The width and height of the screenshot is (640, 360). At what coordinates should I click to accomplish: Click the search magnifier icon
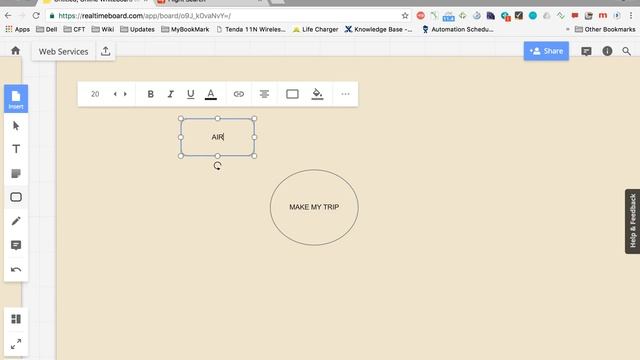point(627,51)
